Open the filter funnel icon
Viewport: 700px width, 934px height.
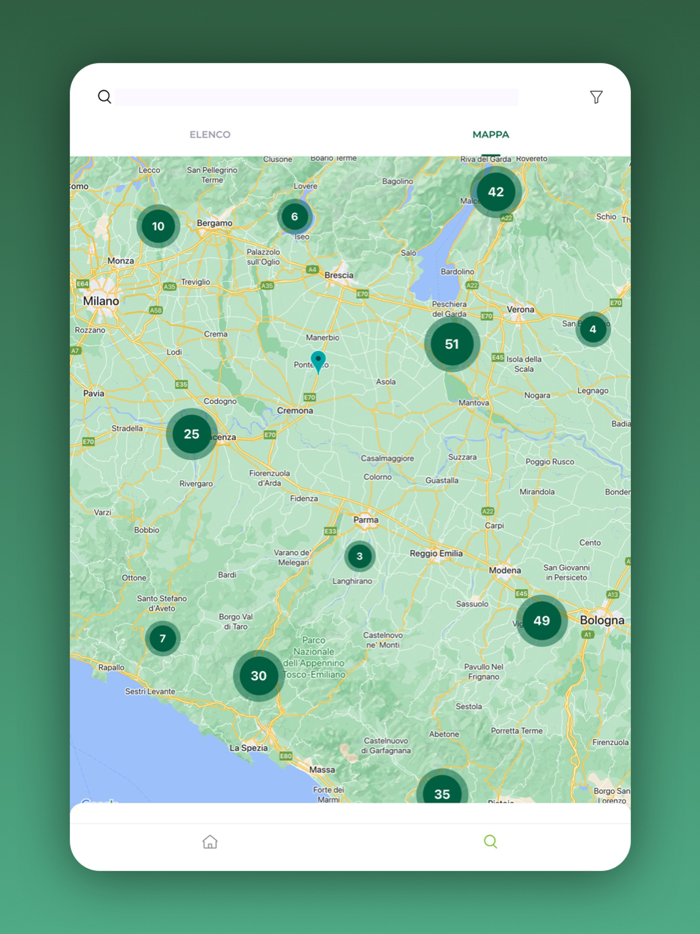596,97
